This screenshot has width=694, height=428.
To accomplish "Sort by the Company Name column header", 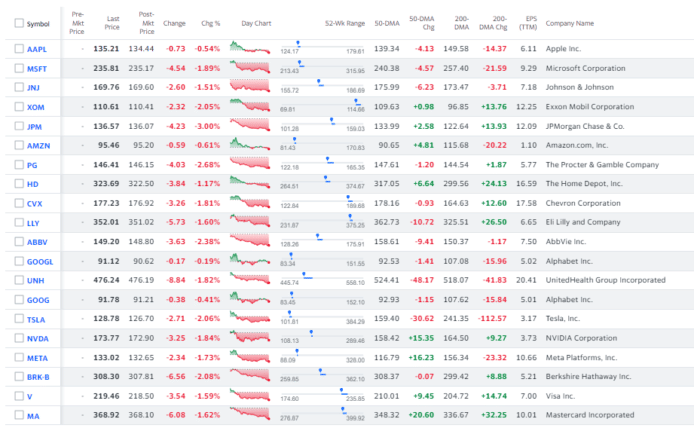I will [x=570, y=23].
